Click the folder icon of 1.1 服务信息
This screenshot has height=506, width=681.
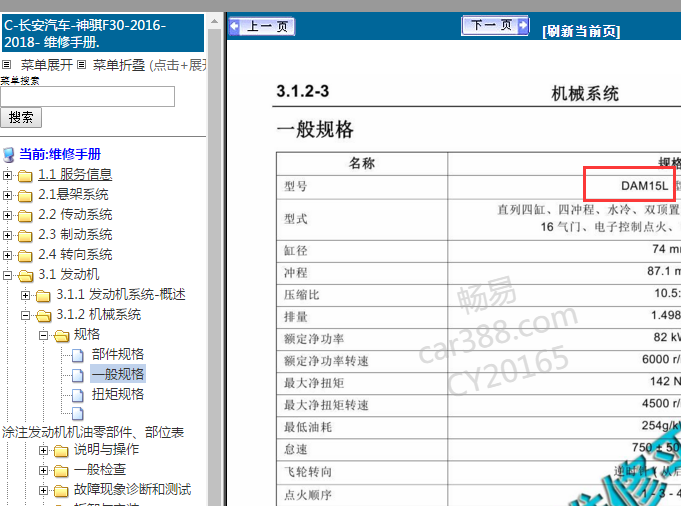point(25,176)
